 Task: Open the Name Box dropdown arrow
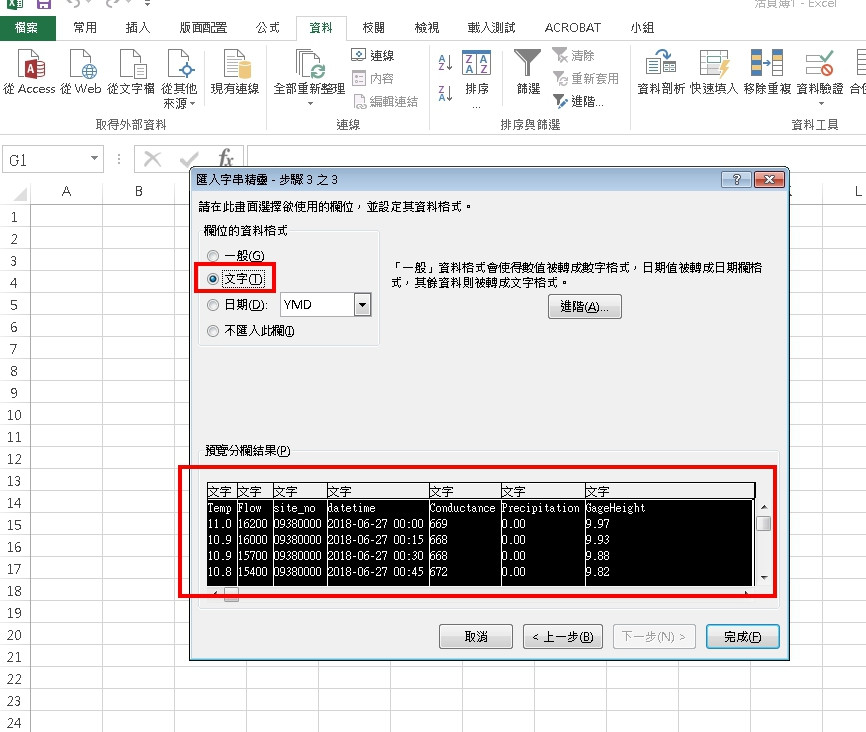(x=94, y=159)
